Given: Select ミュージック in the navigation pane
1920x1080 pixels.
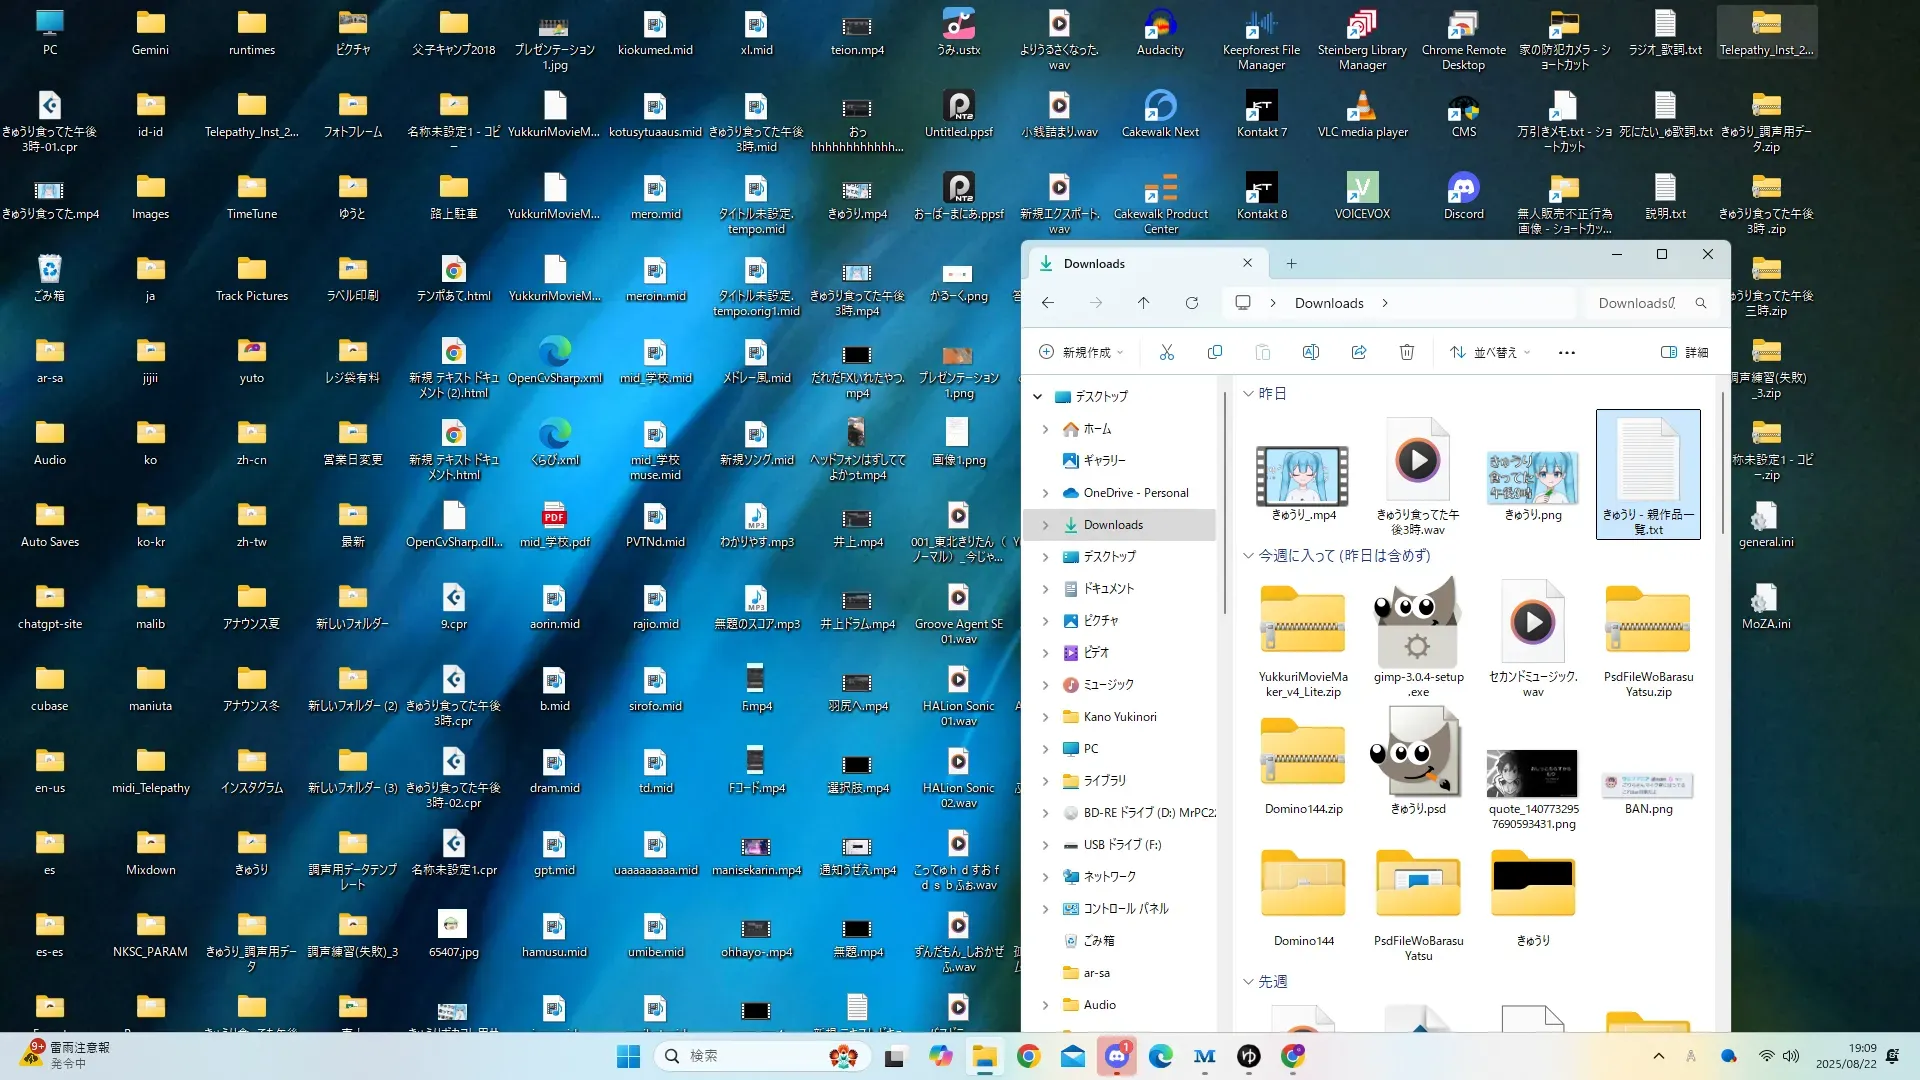Looking at the screenshot, I should click(1108, 685).
